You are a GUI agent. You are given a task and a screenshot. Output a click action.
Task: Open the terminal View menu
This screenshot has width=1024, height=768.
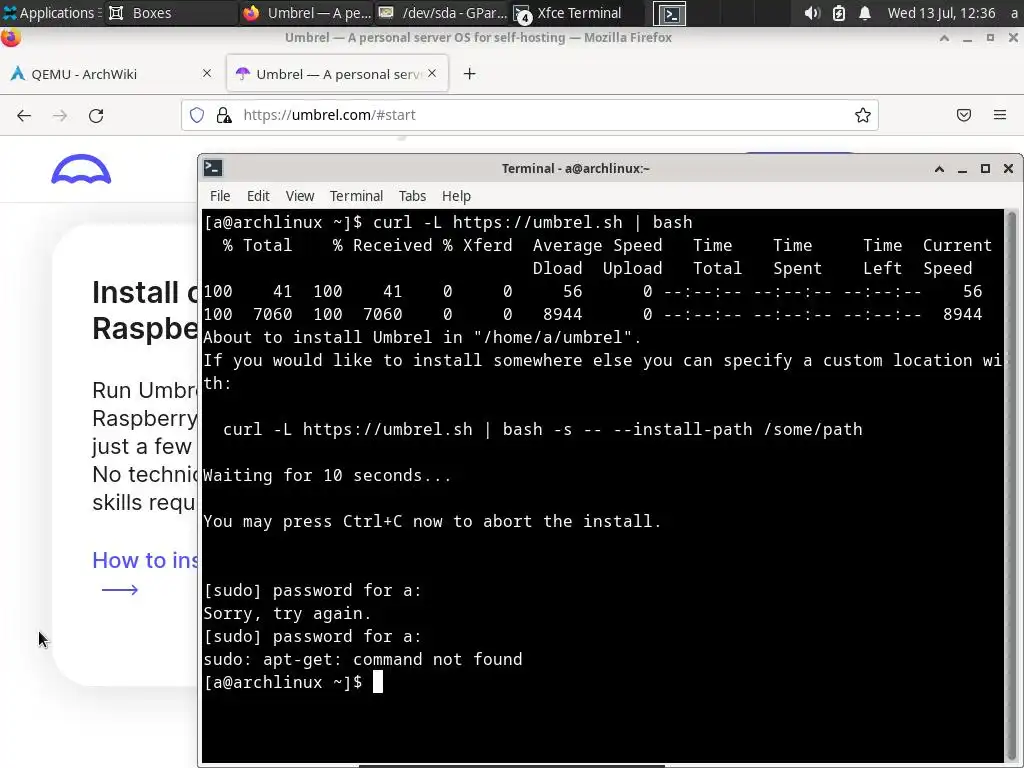click(300, 196)
